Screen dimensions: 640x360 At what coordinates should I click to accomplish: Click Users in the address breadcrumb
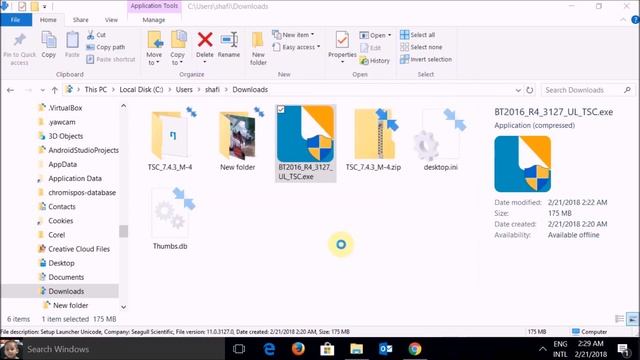click(184, 90)
